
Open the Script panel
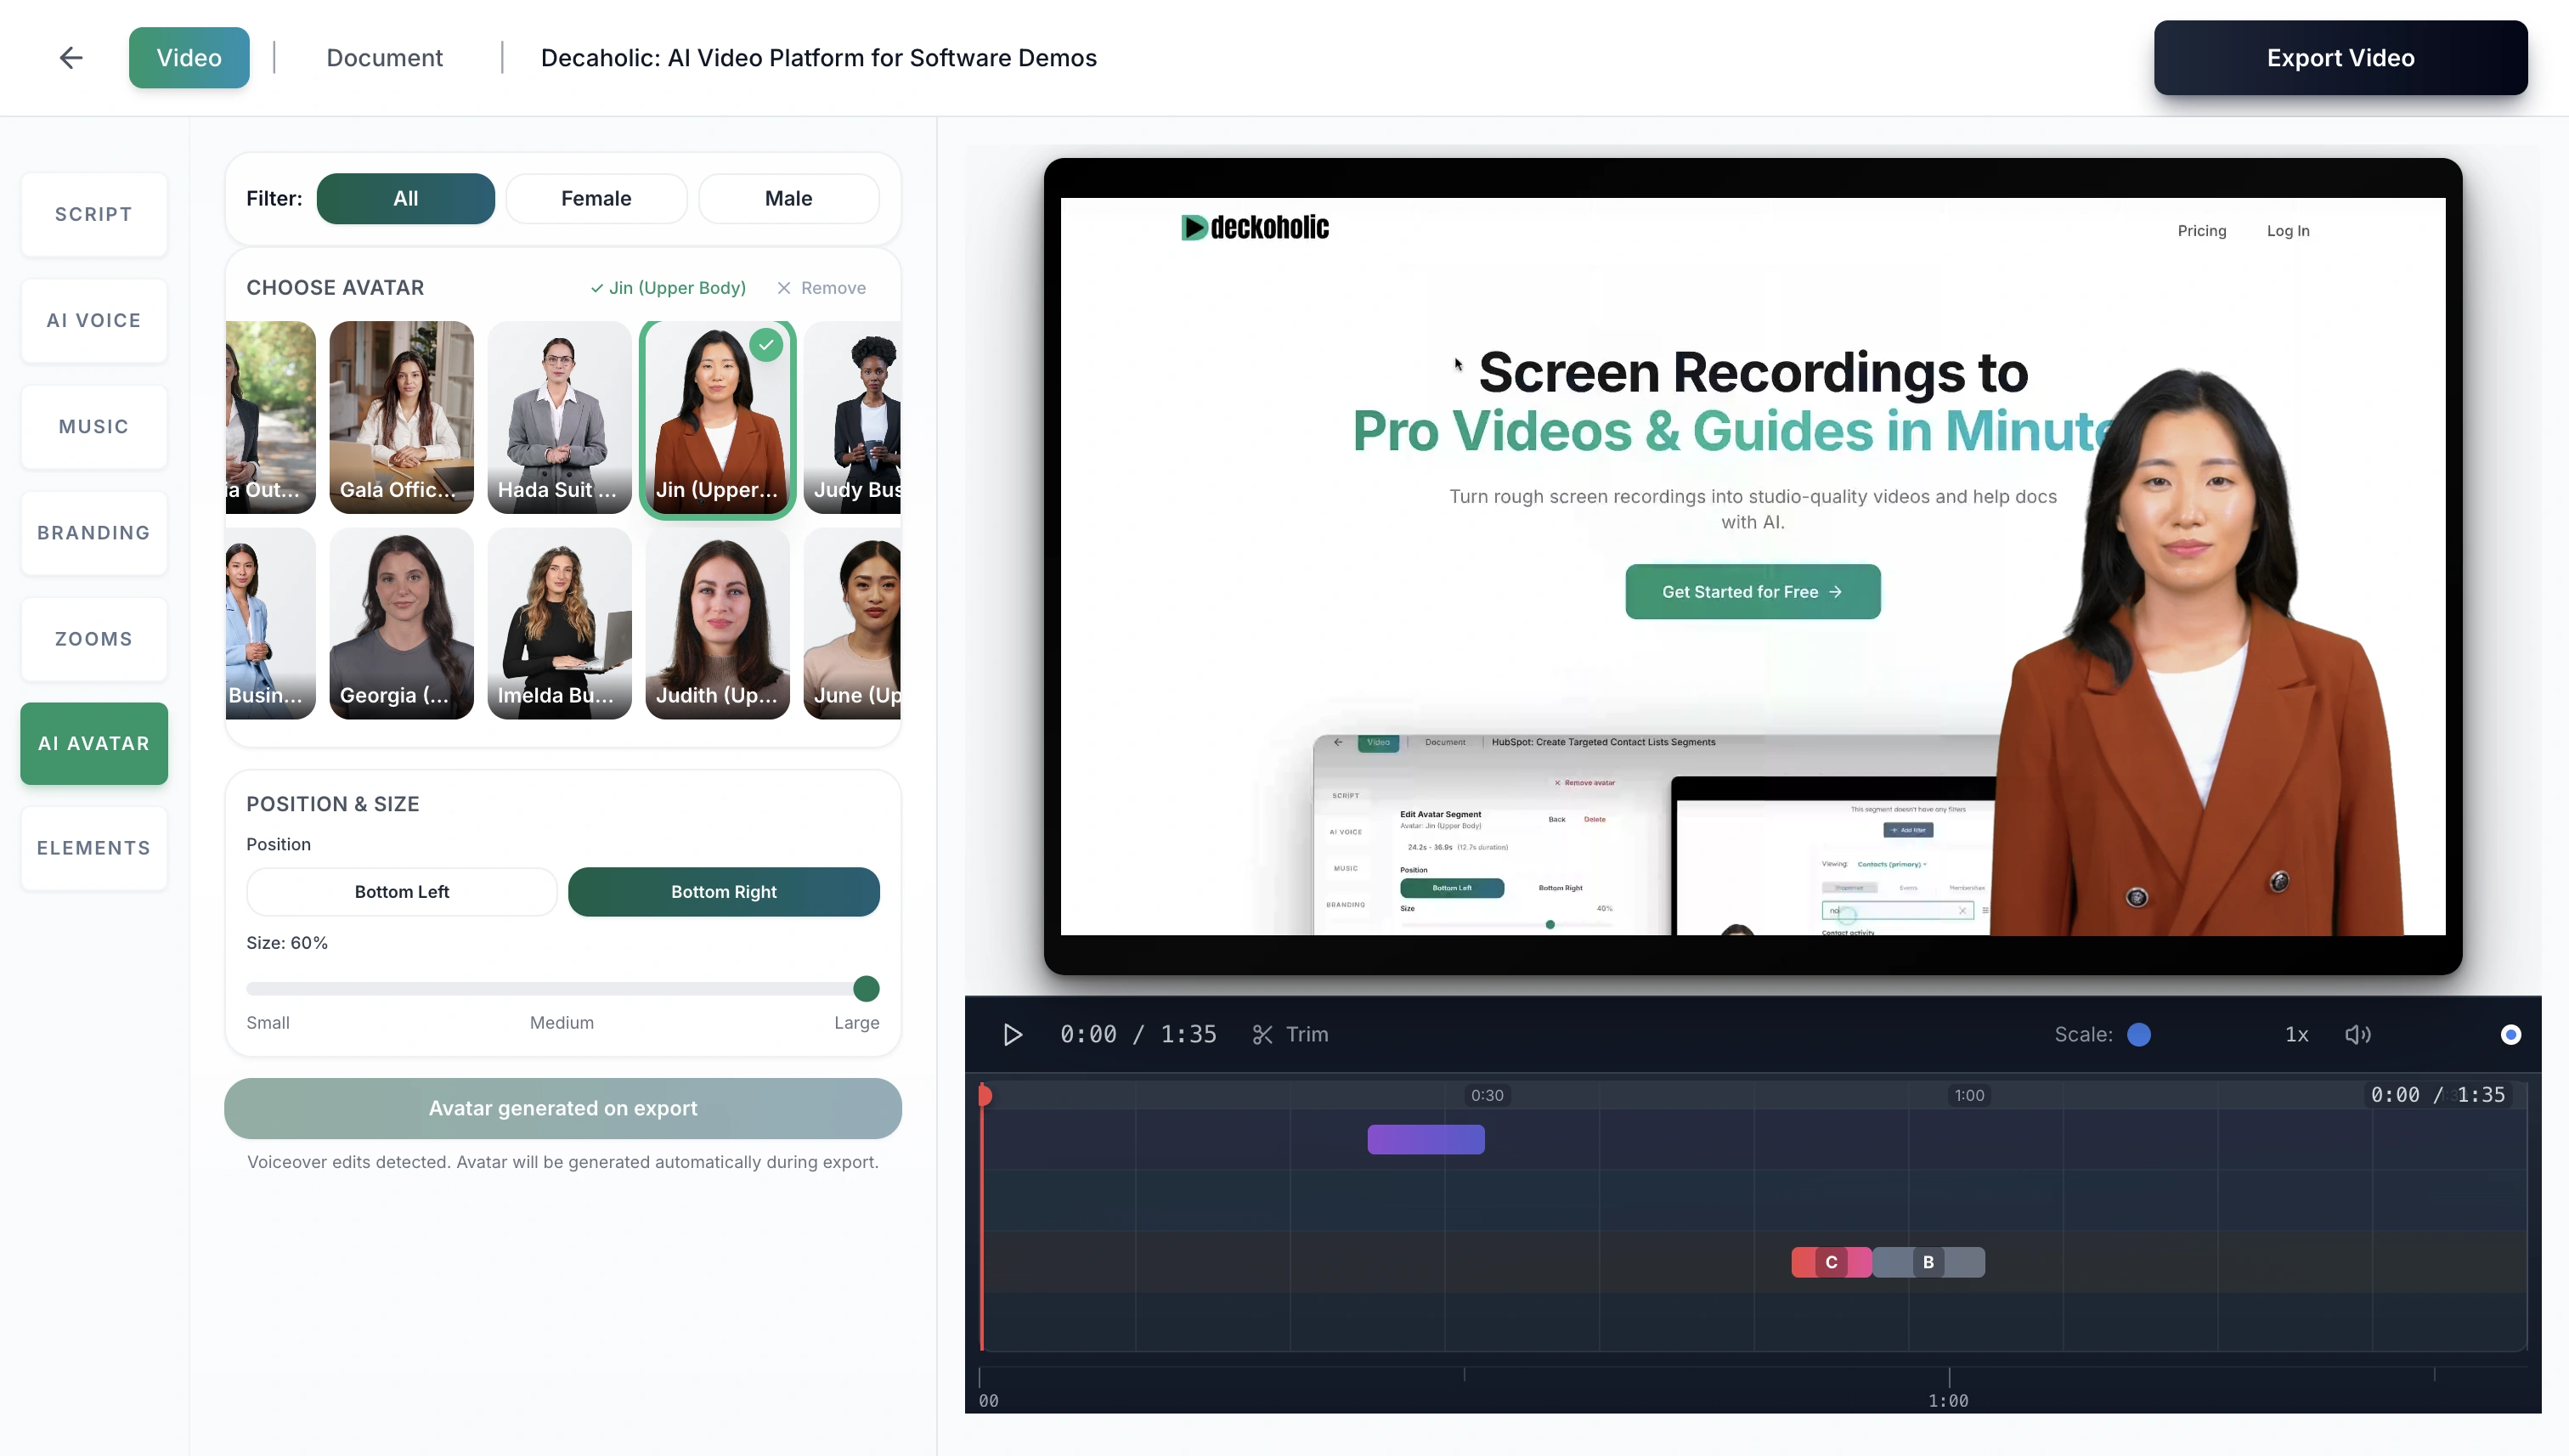(93, 213)
